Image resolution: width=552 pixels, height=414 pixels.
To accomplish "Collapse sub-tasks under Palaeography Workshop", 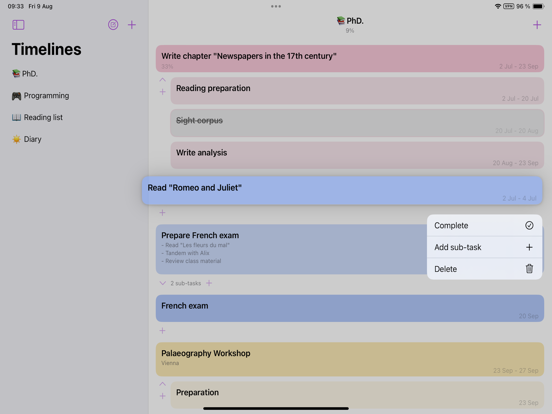I will coord(162,384).
